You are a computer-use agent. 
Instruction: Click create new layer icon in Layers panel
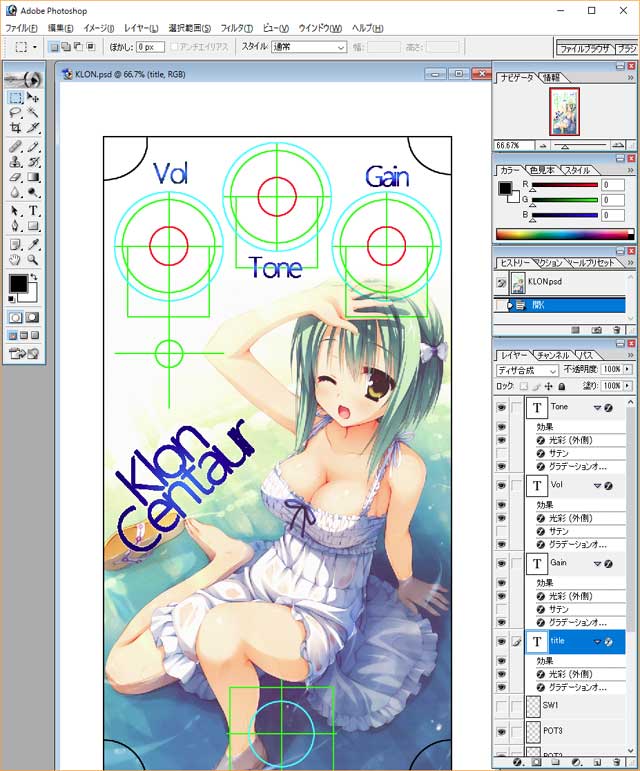597,762
